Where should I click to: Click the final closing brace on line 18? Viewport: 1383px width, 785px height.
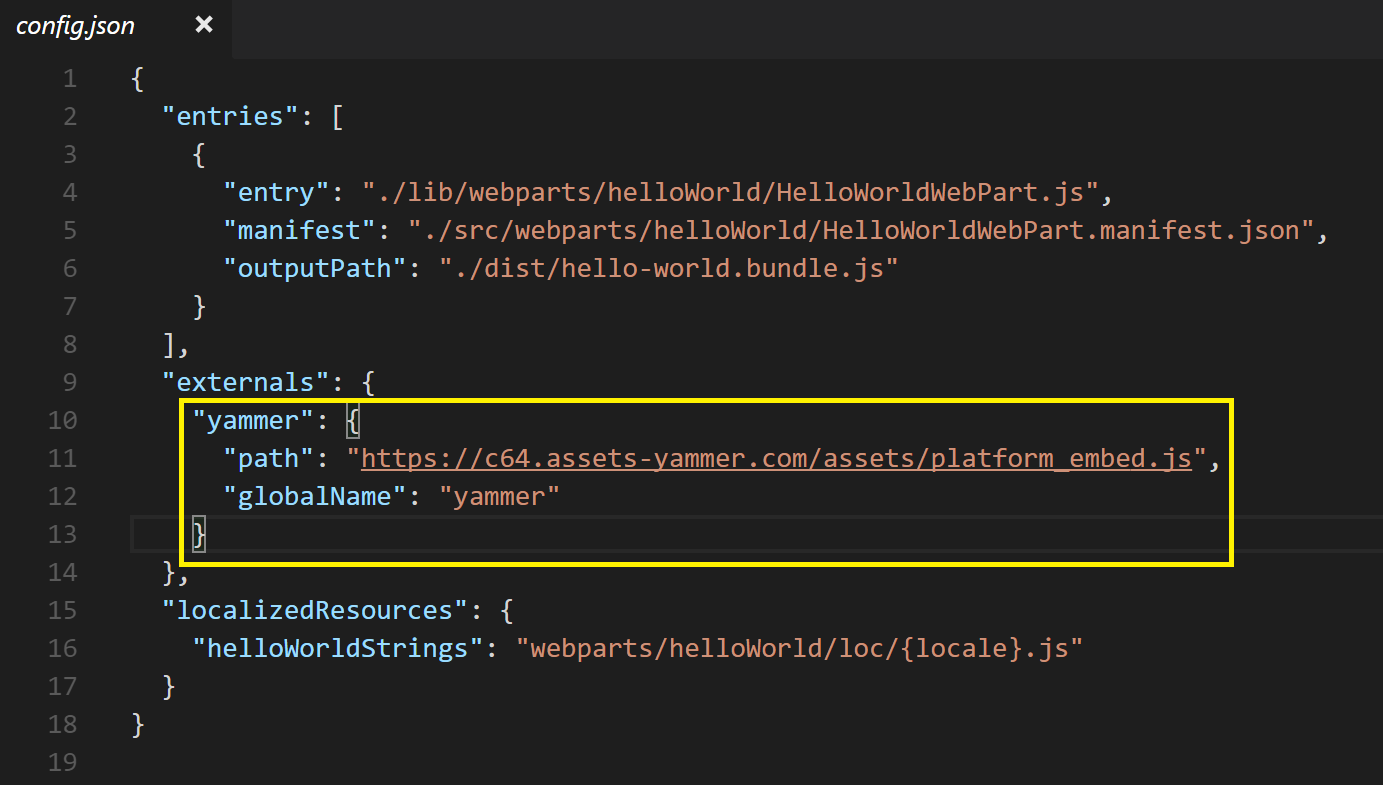click(x=138, y=724)
